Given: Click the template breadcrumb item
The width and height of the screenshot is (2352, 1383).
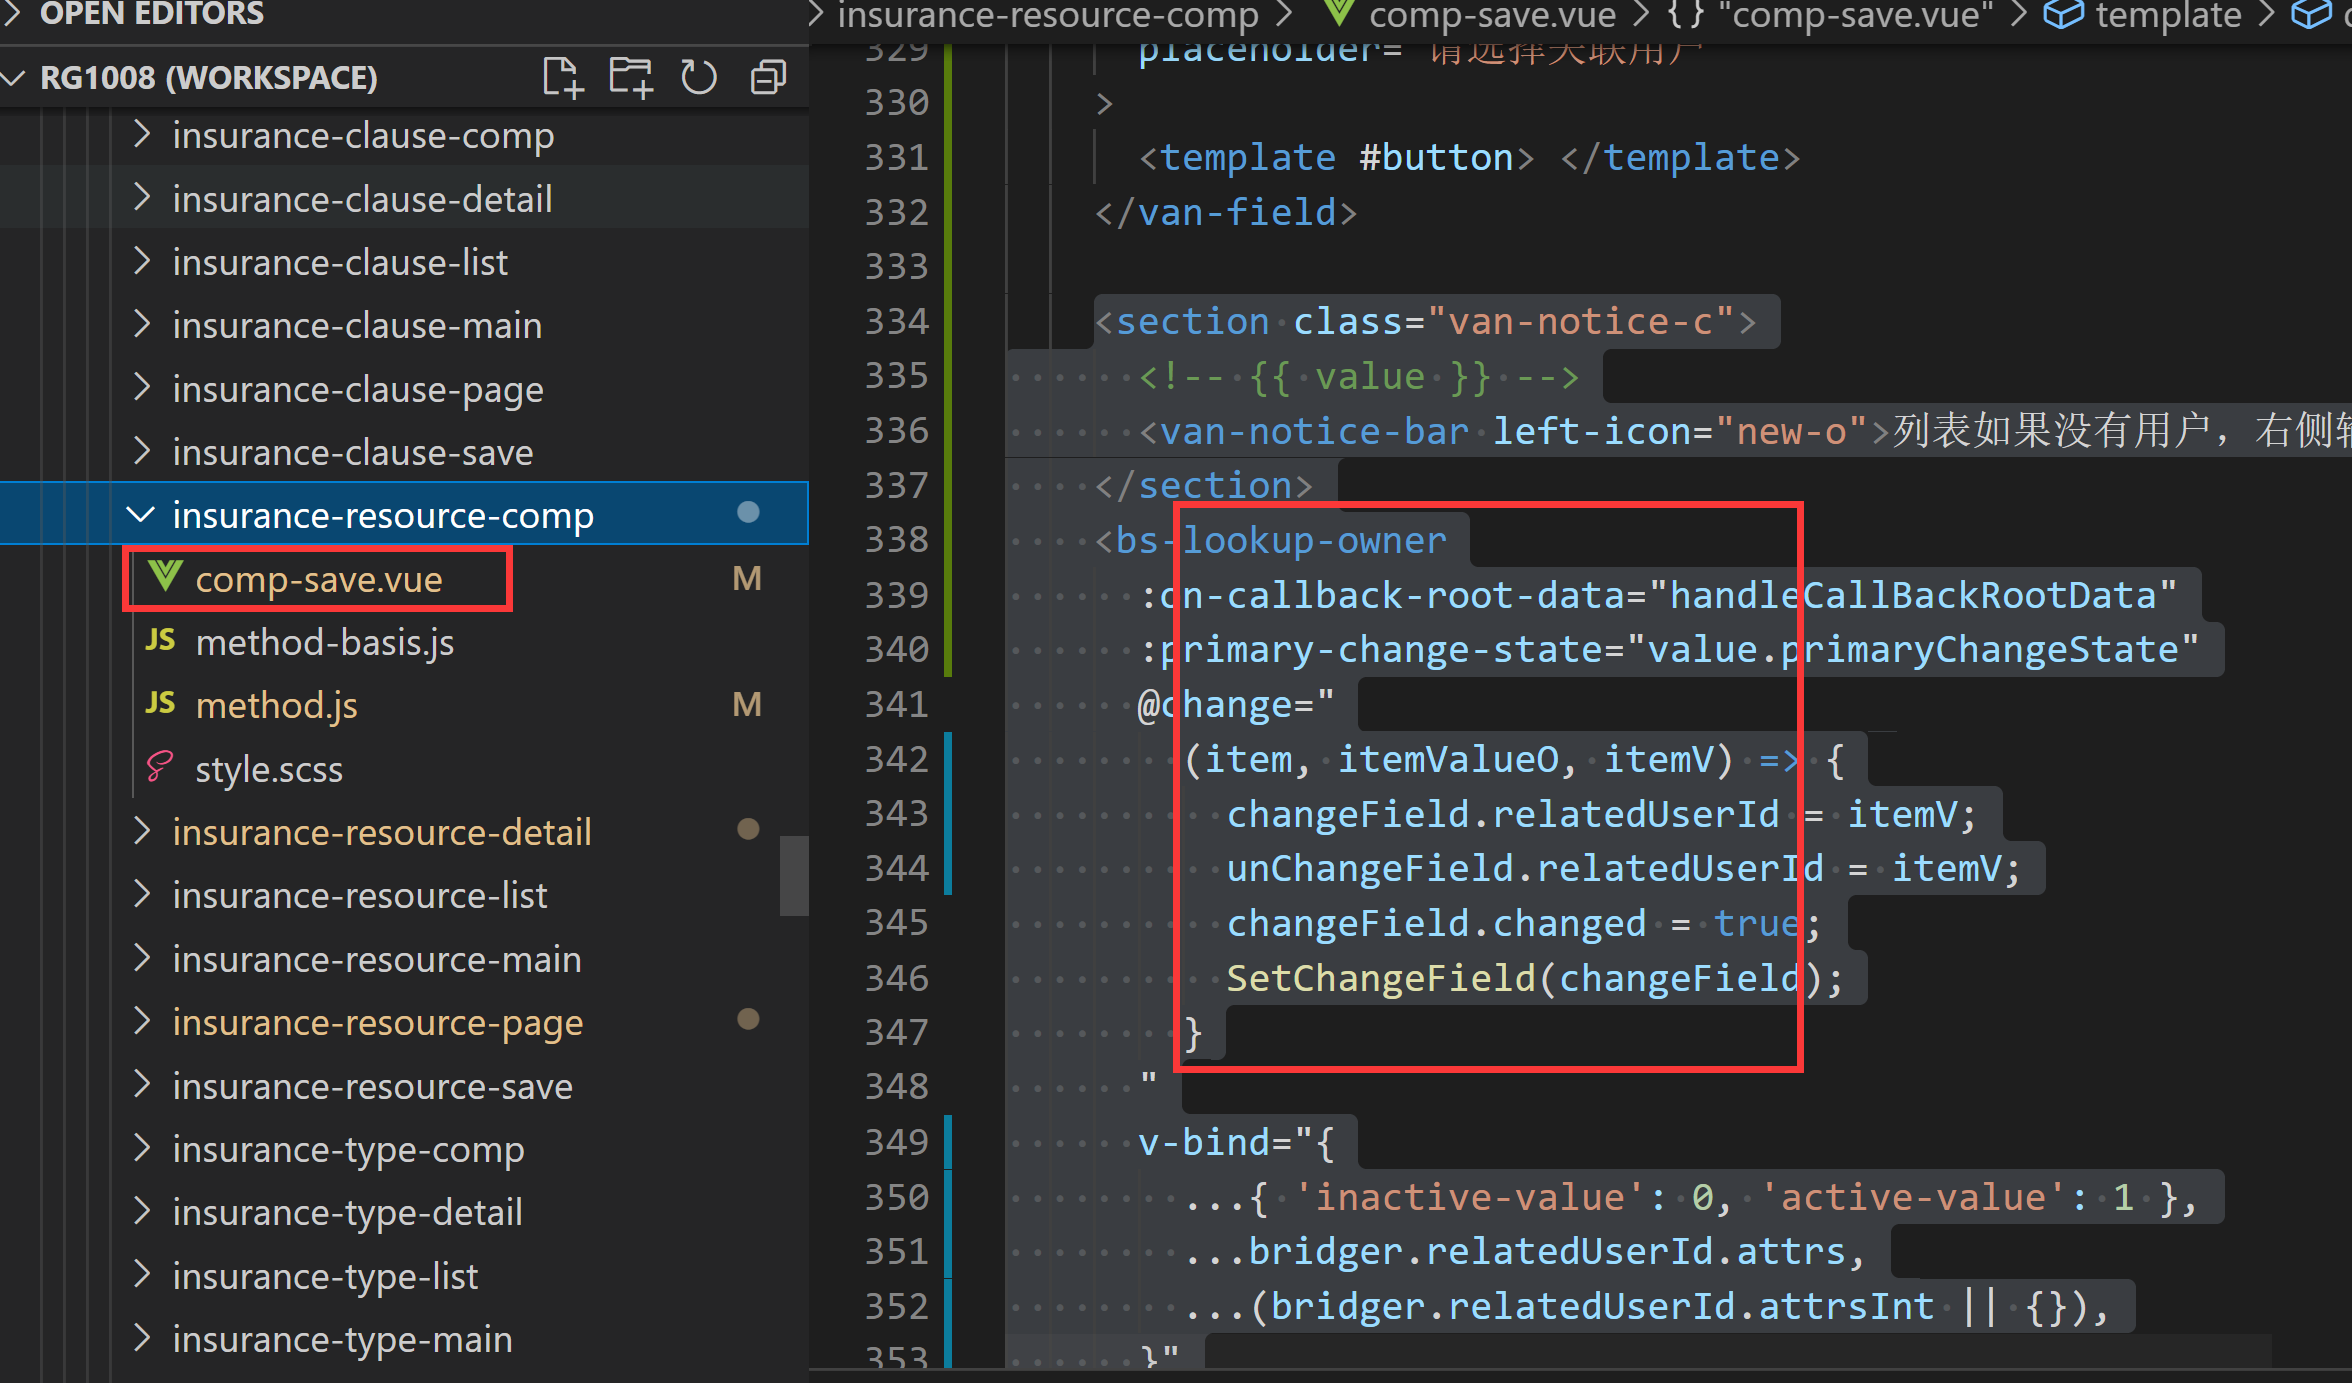Looking at the screenshot, I should [x=2169, y=15].
